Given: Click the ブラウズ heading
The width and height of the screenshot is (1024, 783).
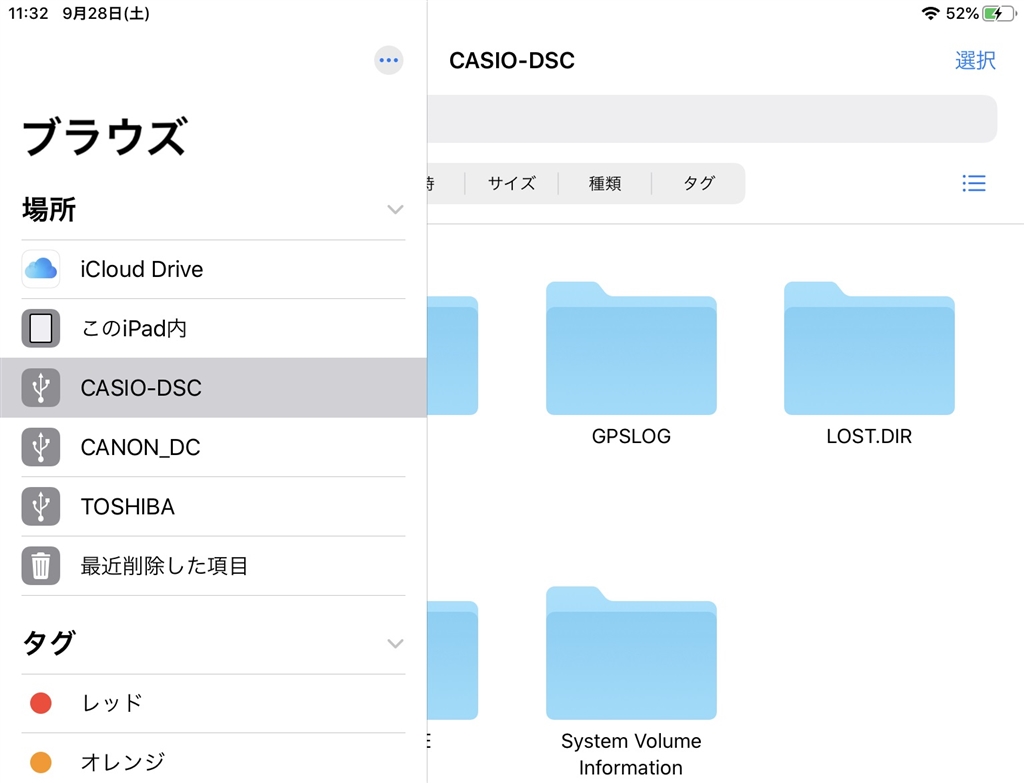Looking at the screenshot, I should [105, 136].
